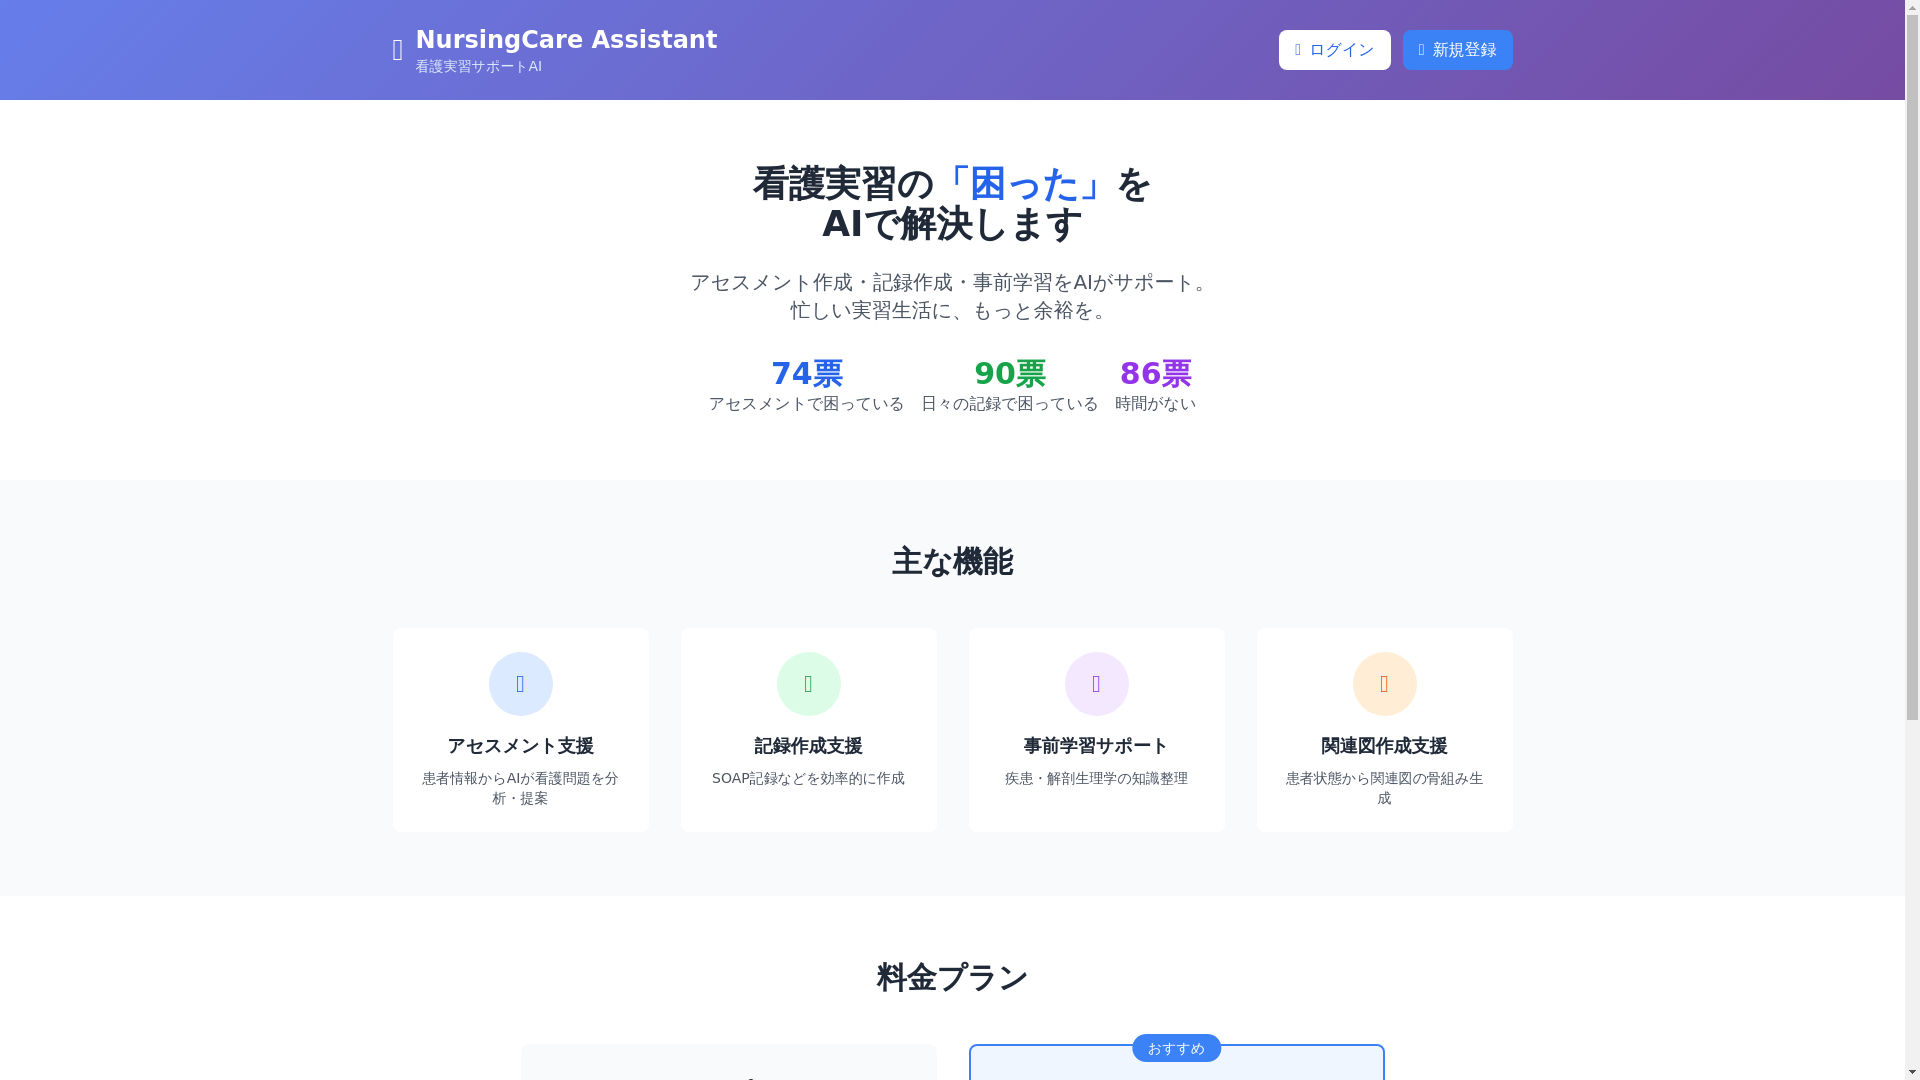Click the NursingCare Assistant logo icon
The width and height of the screenshot is (1920, 1080).
click(398, 50)
